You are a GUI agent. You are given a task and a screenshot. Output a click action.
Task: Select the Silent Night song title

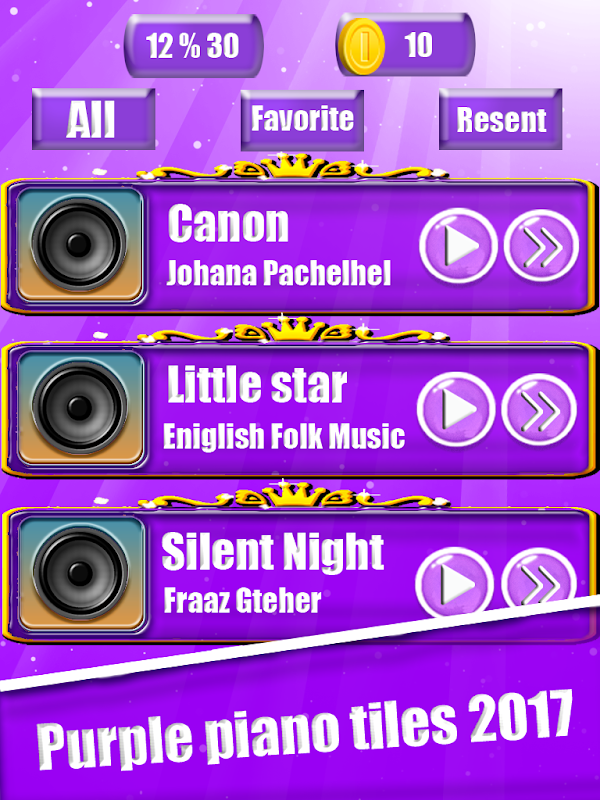pos(272,552)
